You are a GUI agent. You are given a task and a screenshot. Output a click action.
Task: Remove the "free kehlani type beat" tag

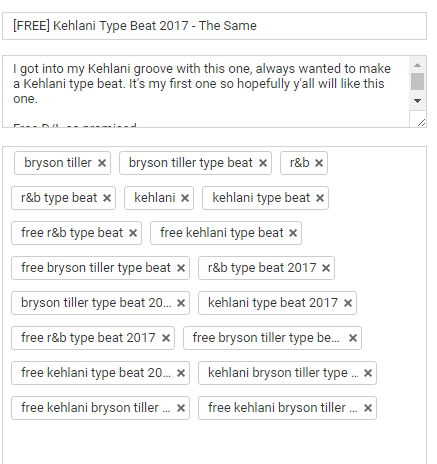click(x=293, y=233)
